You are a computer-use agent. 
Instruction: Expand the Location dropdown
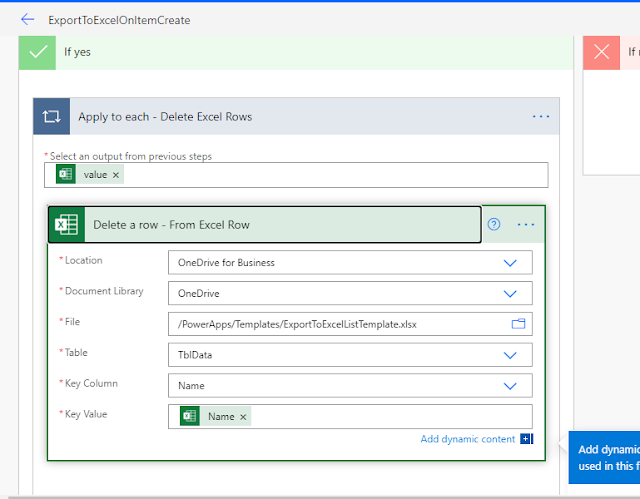pos(510,263)
